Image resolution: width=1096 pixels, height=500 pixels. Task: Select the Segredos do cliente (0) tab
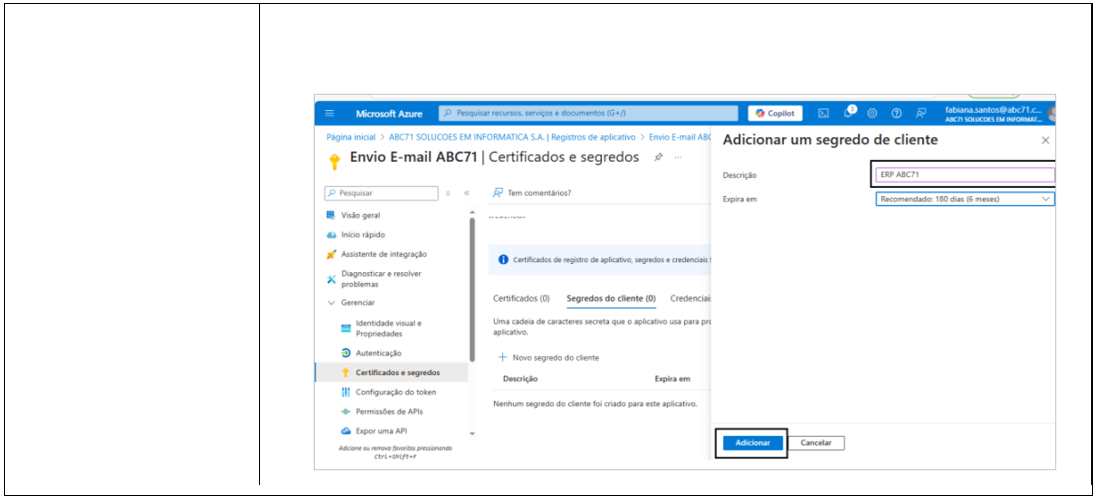[610, 298]
